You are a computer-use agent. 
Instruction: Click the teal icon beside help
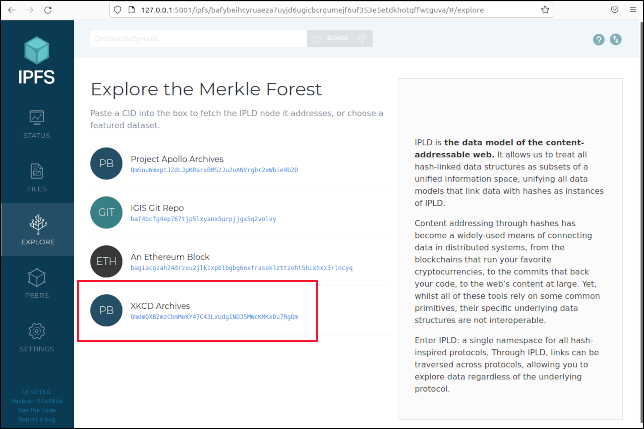click(615, 39)
